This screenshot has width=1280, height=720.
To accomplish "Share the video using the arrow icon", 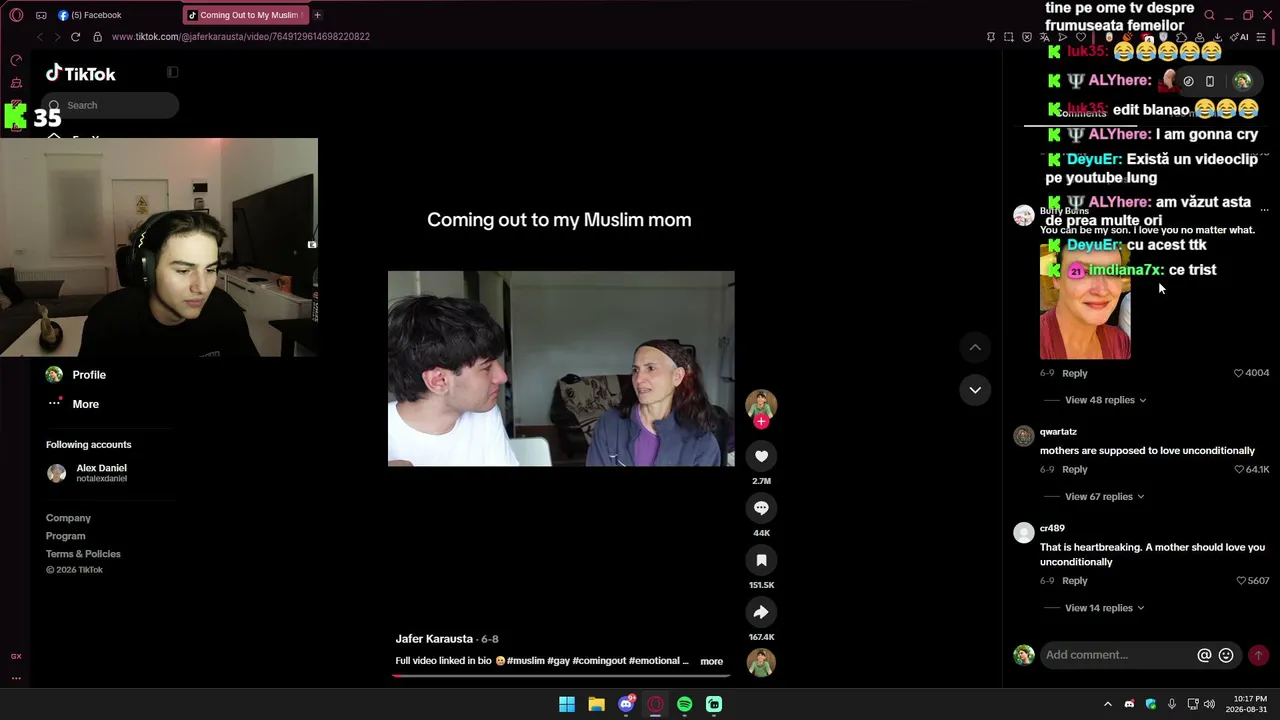I will point(761,612).
